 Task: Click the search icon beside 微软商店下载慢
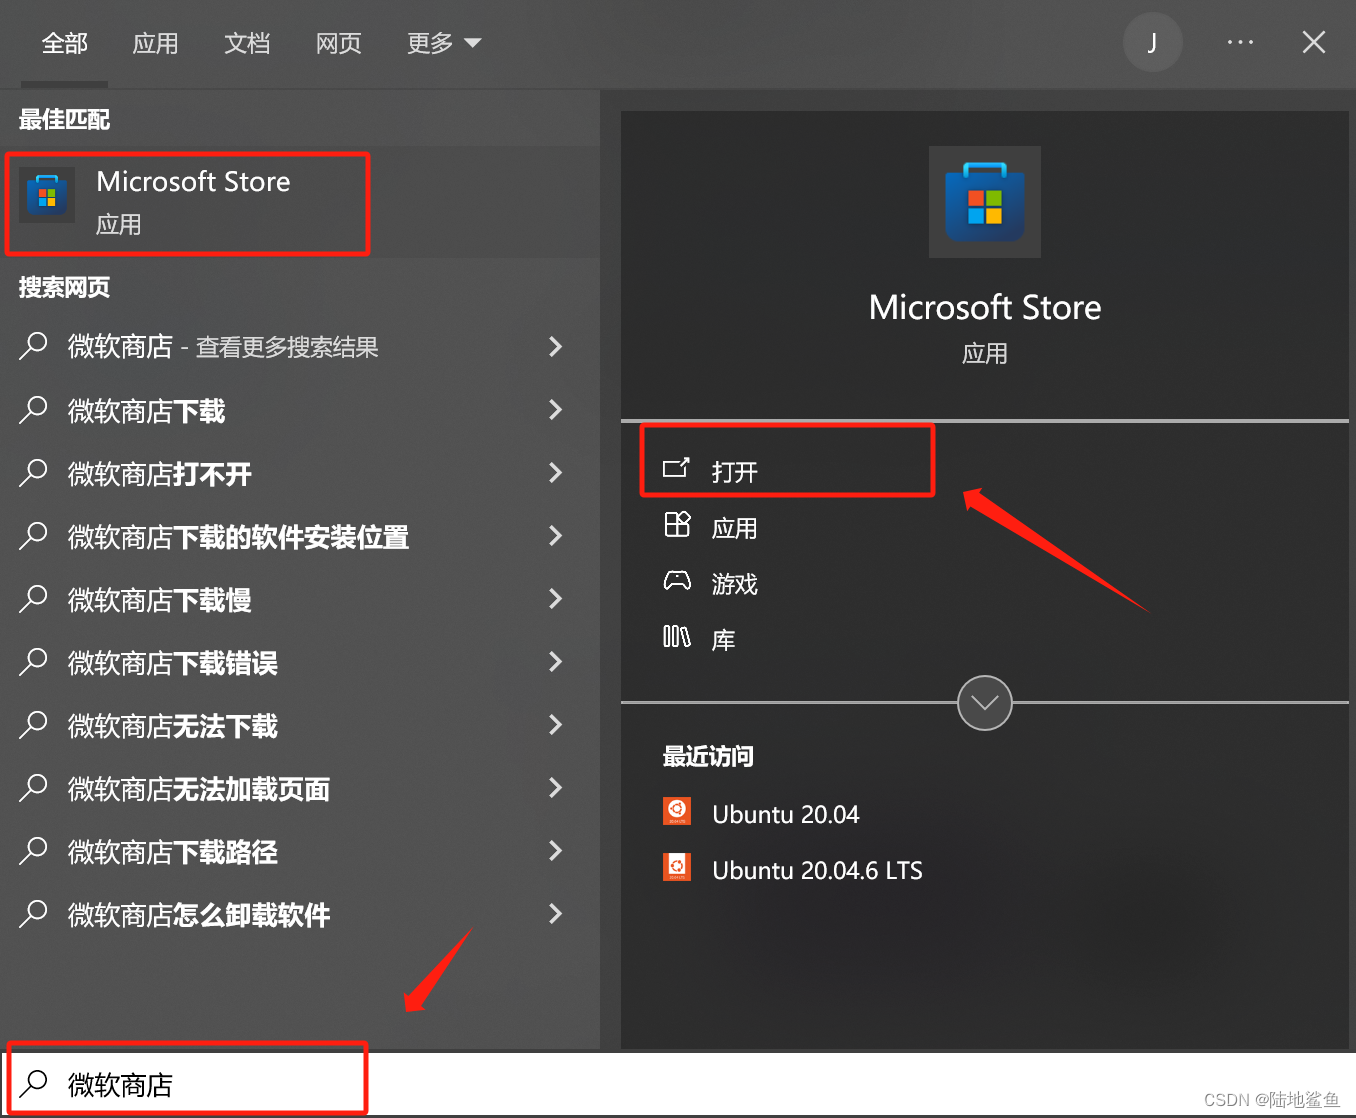pos(34,598)
